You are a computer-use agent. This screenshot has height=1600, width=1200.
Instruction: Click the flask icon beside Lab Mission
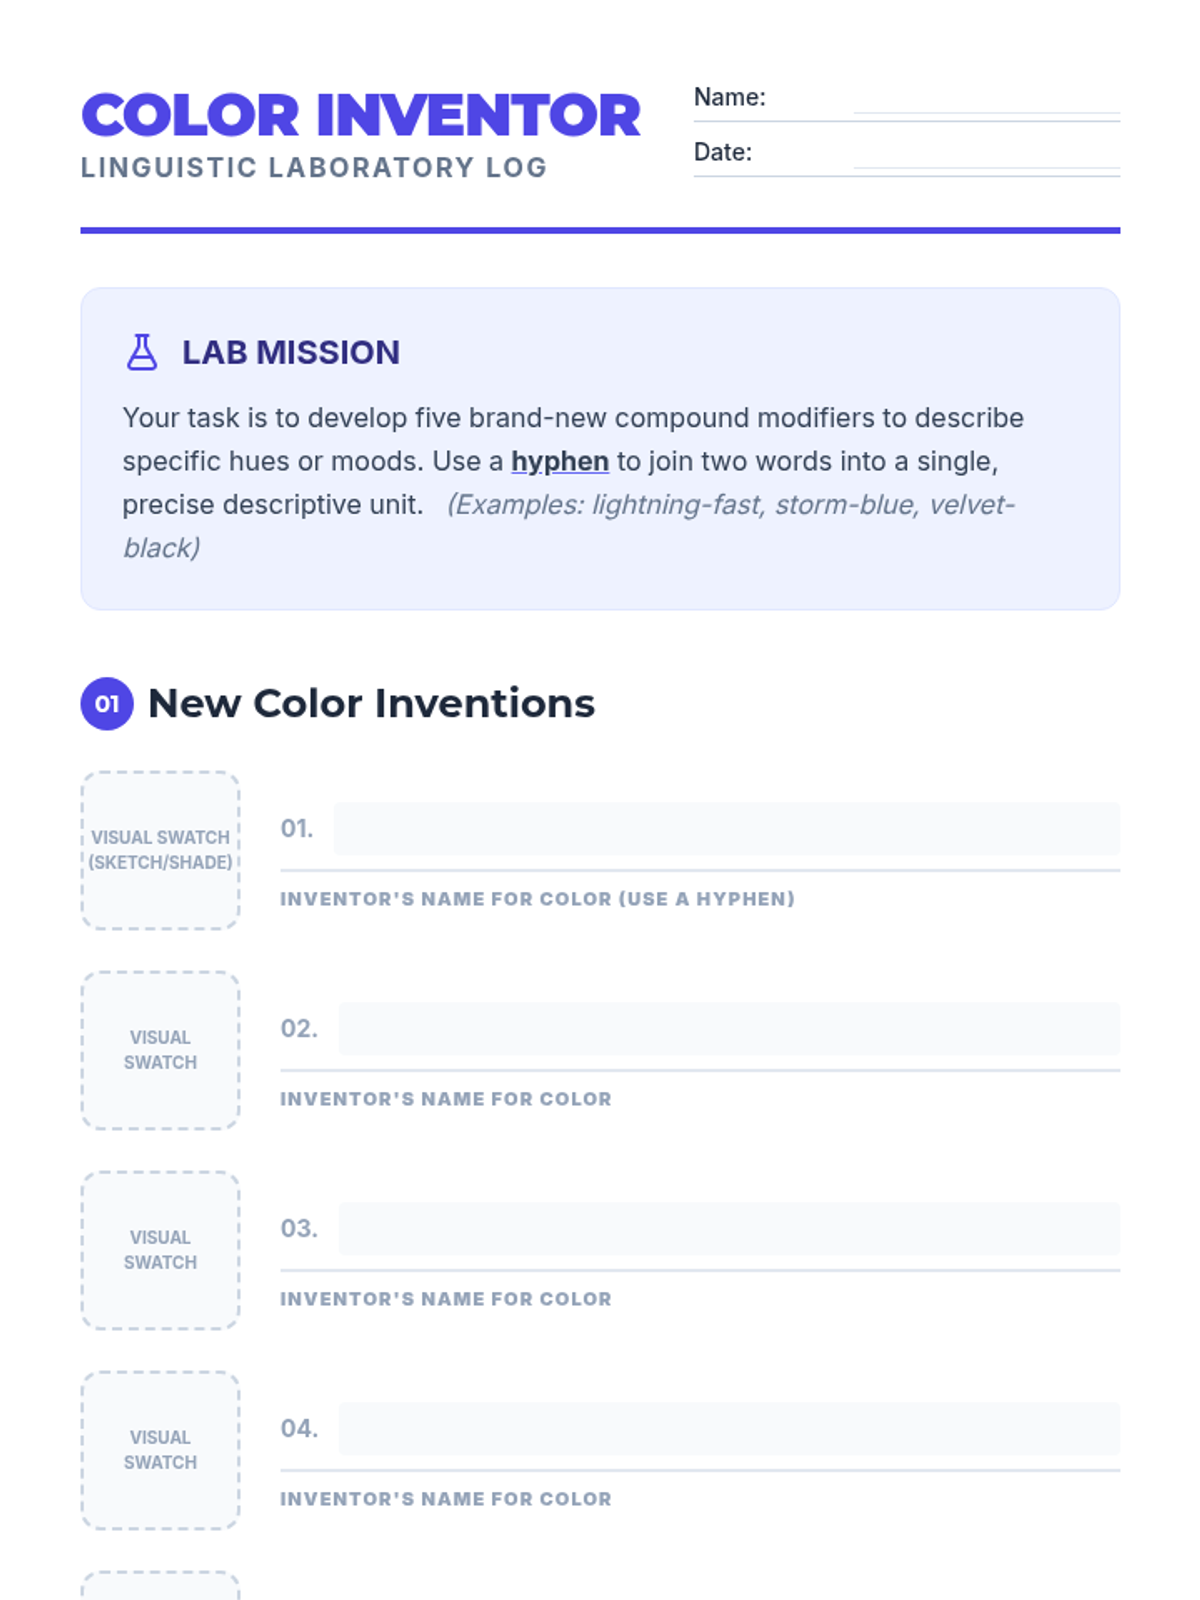pos(142,352)
